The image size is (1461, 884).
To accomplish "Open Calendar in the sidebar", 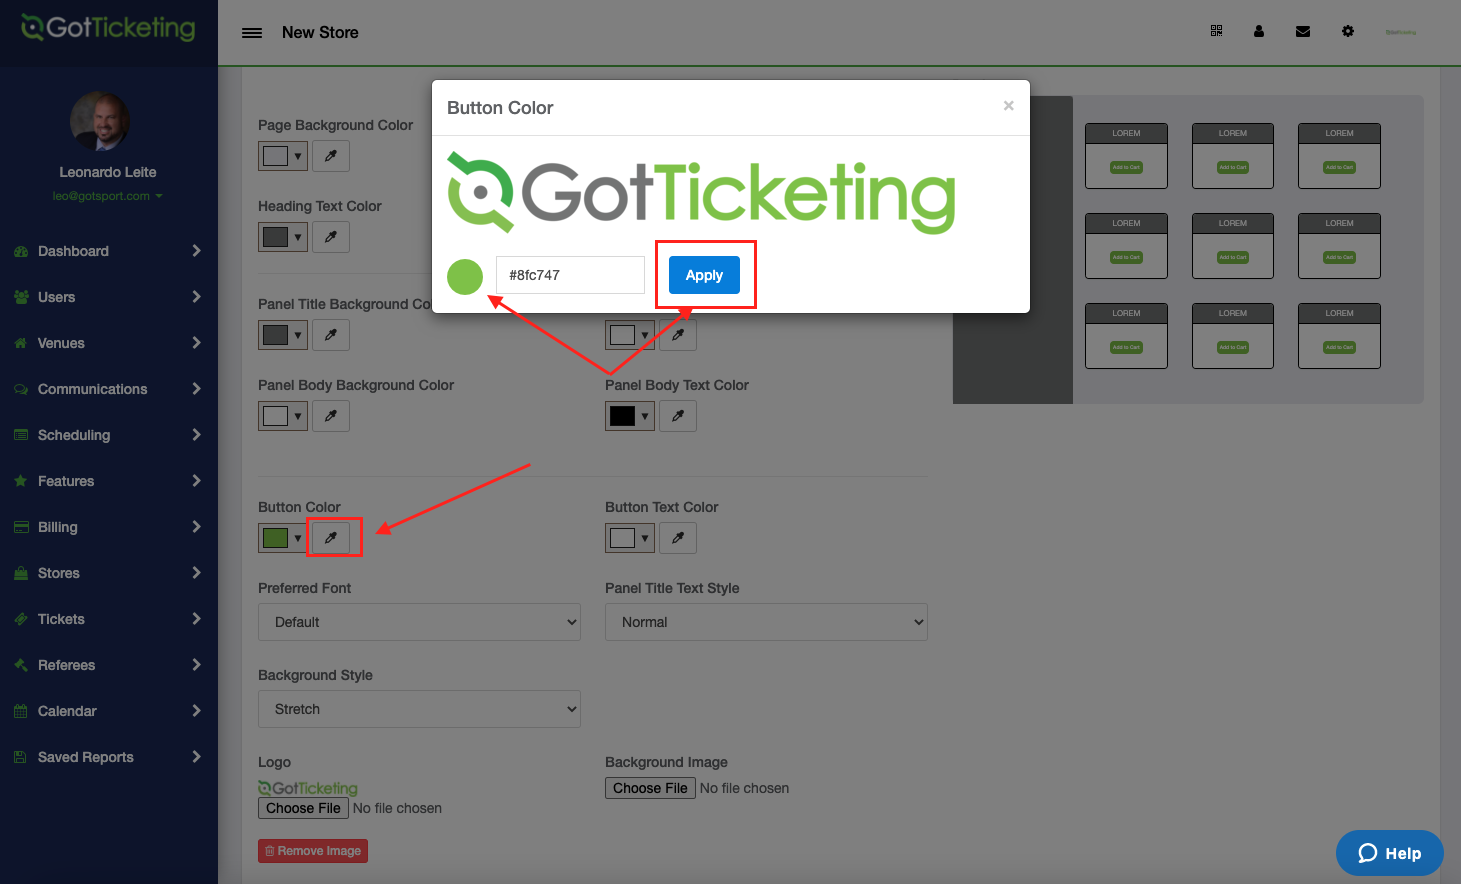I will pyautogui.click(x=108, y=711).
